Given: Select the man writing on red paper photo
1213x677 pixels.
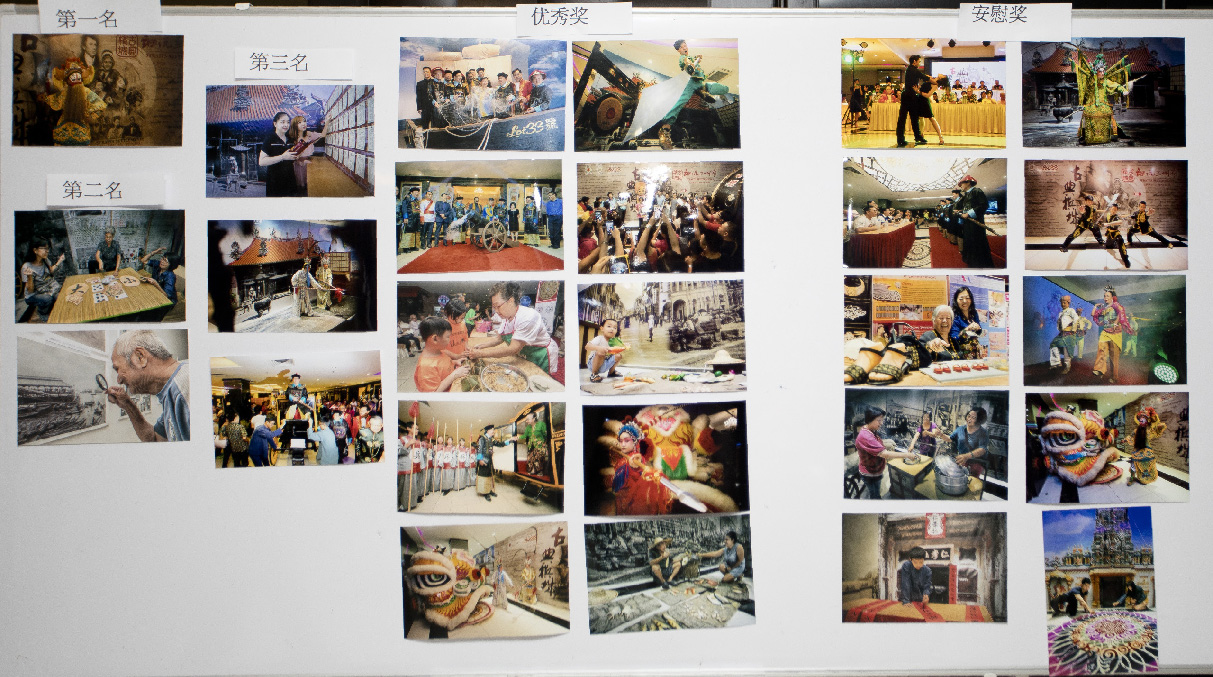Looking at the screenshot, I should tap(925, 568).
